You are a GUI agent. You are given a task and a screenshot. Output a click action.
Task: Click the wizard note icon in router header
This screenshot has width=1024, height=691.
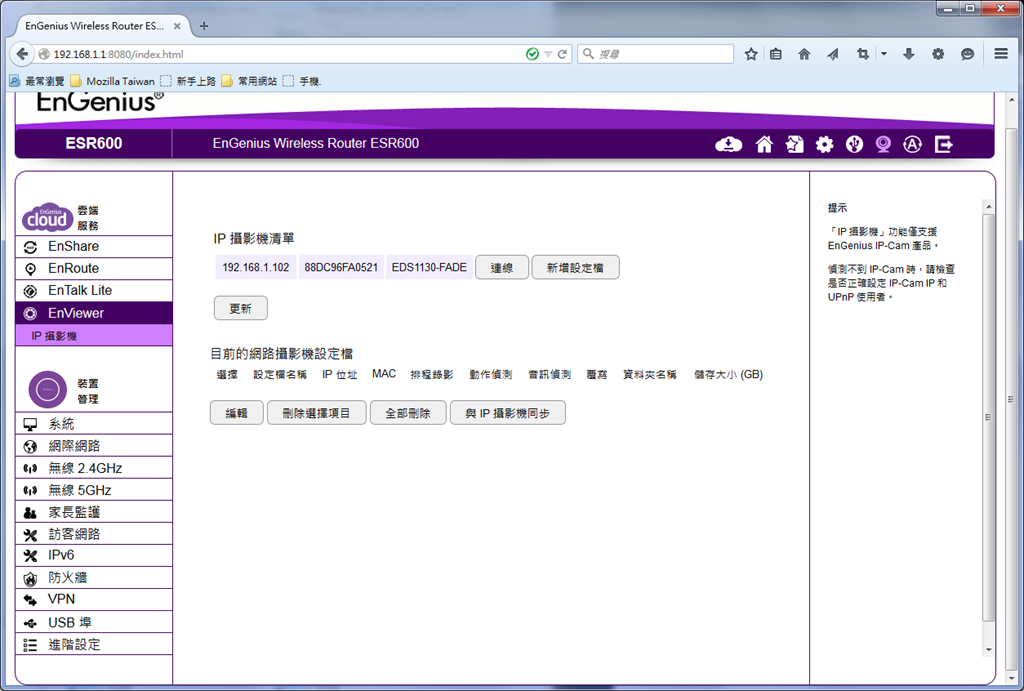click(x=795, y=144)
